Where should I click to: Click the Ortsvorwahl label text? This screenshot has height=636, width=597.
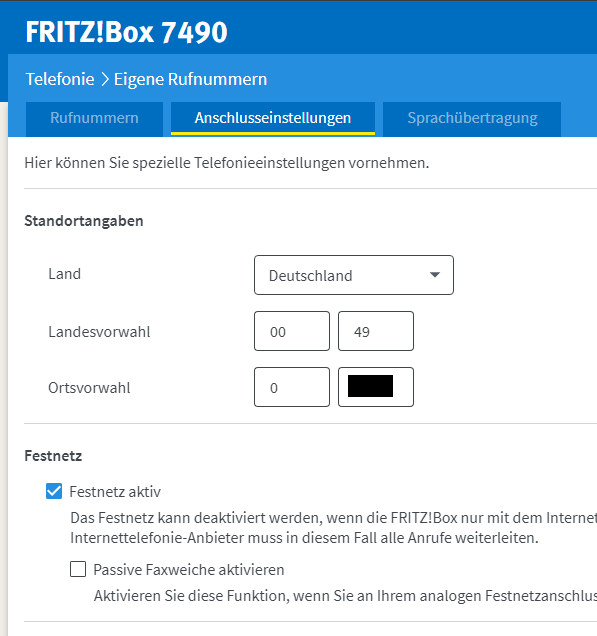click(89, 388)
